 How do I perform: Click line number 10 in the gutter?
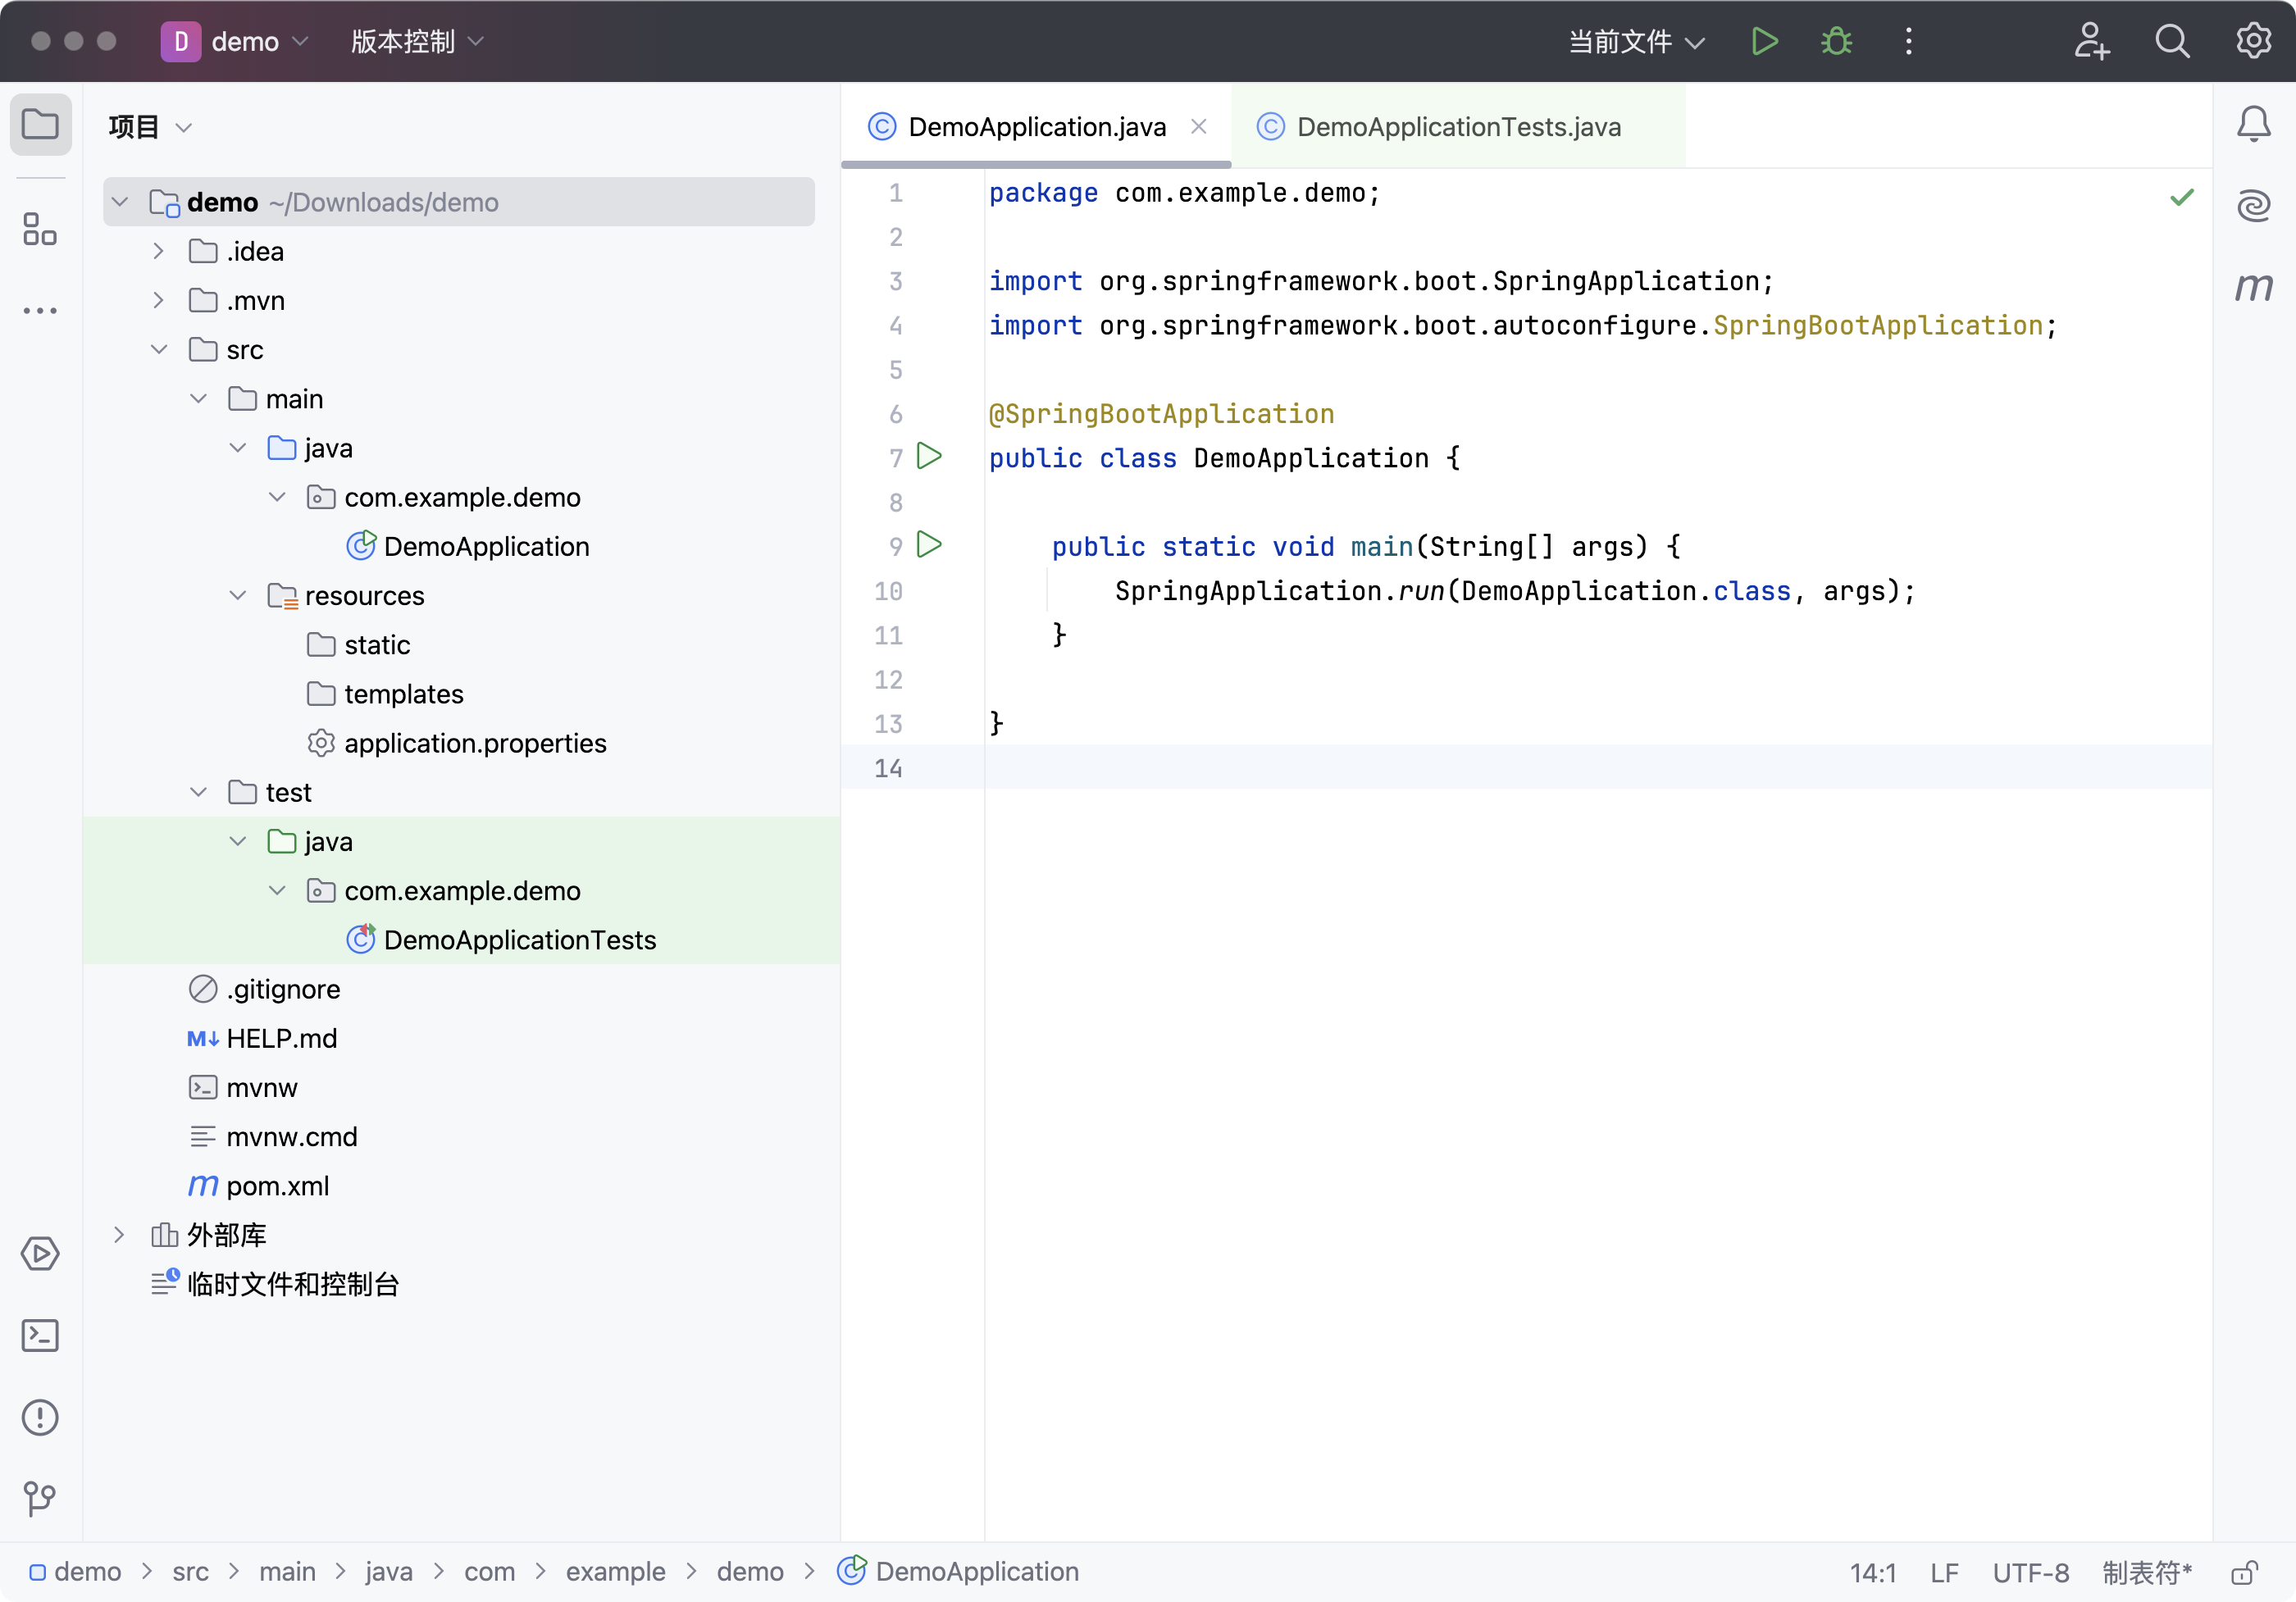(888, 591)
